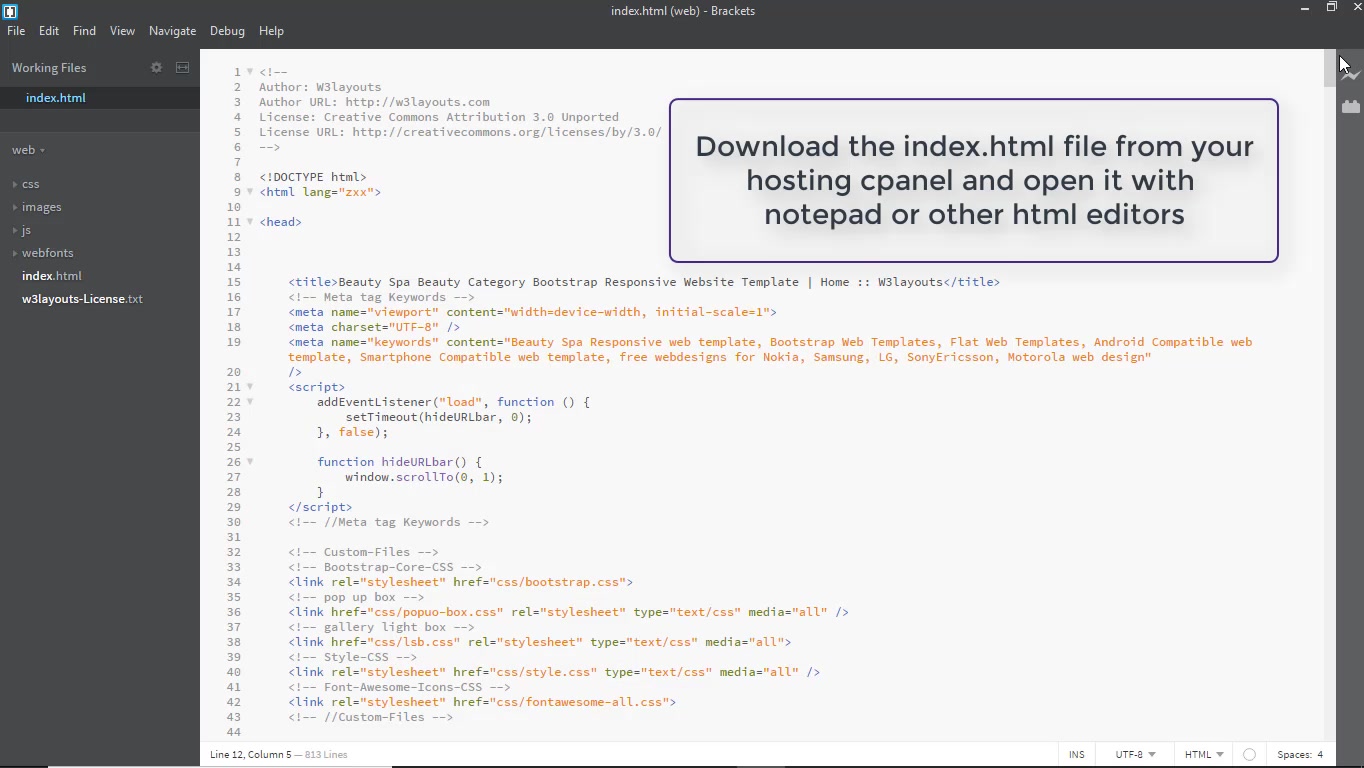This screenshot has width=1364, height=768.
Task: Click the lint status circle indicator
Action: (1249, 755)
